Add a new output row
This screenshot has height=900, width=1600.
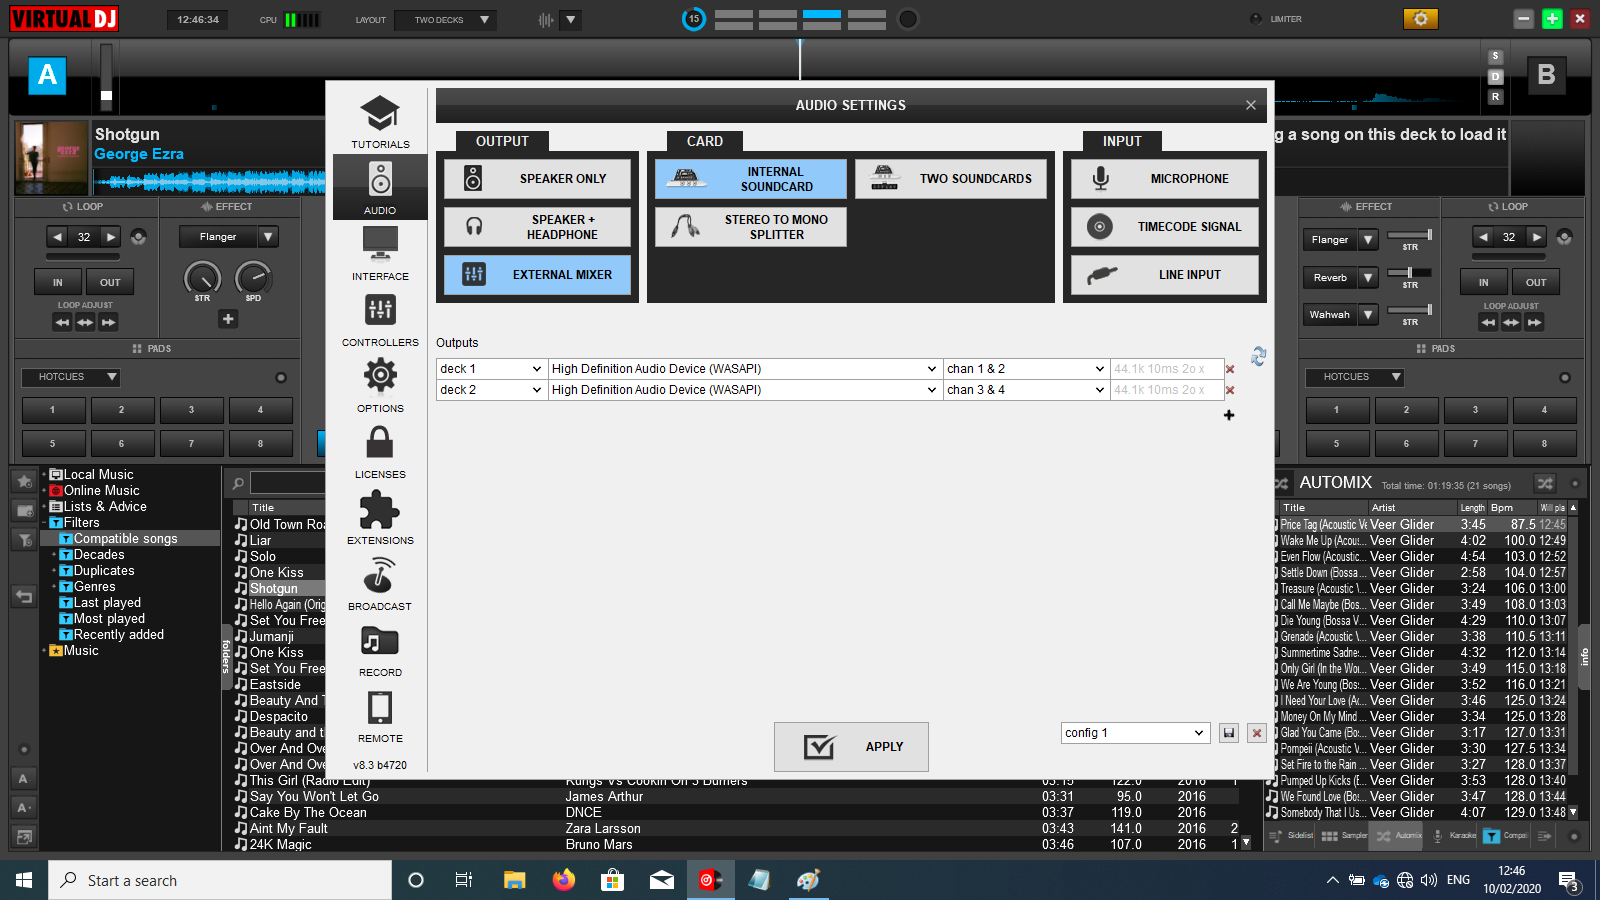click(x=1229, y=415)
